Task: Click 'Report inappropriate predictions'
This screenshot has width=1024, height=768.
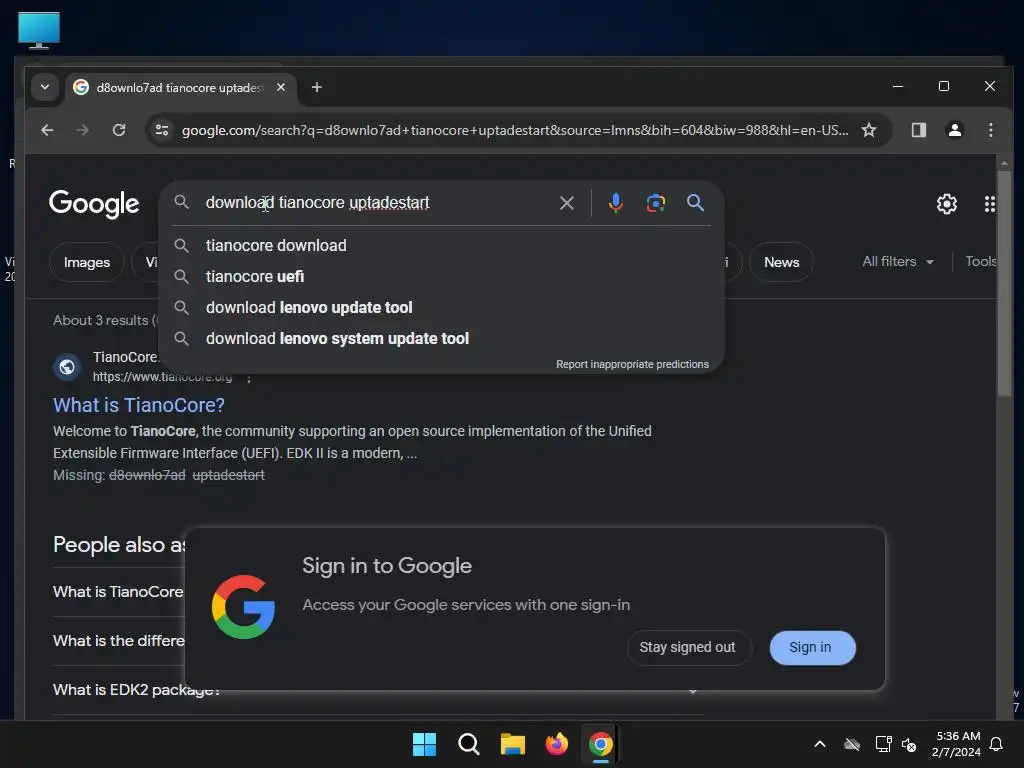Action: [632, 364]
